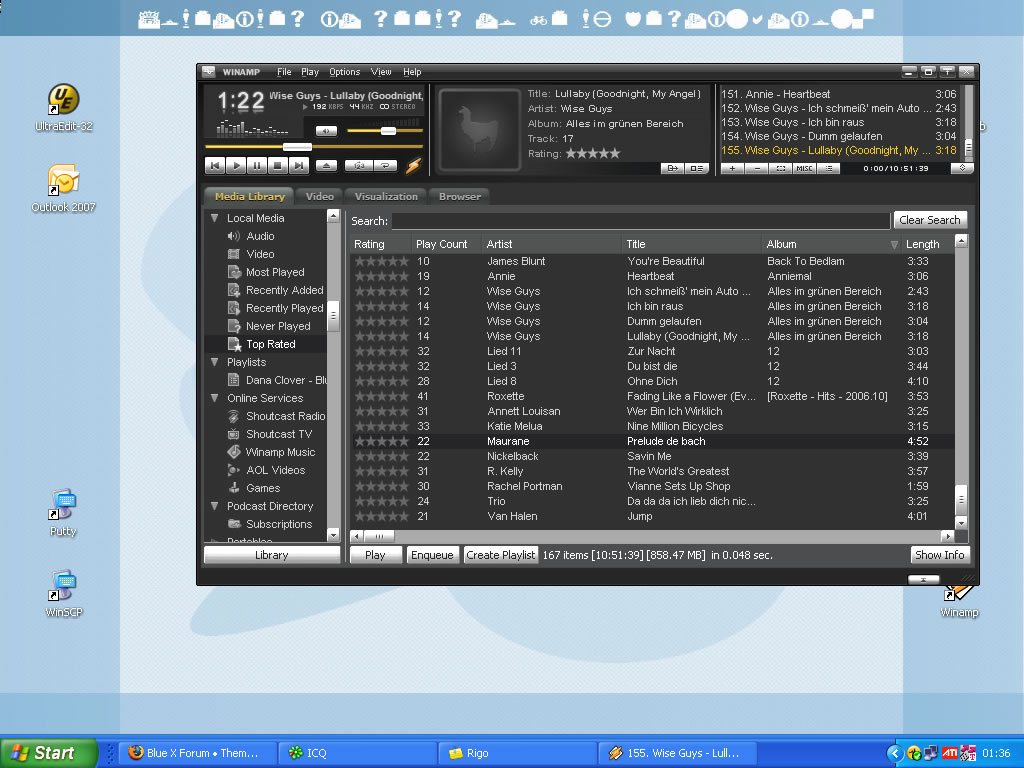This screenshot has height=768, width=1024.
Task: Click into the library Search field
Action: click(x=640, y=221)
